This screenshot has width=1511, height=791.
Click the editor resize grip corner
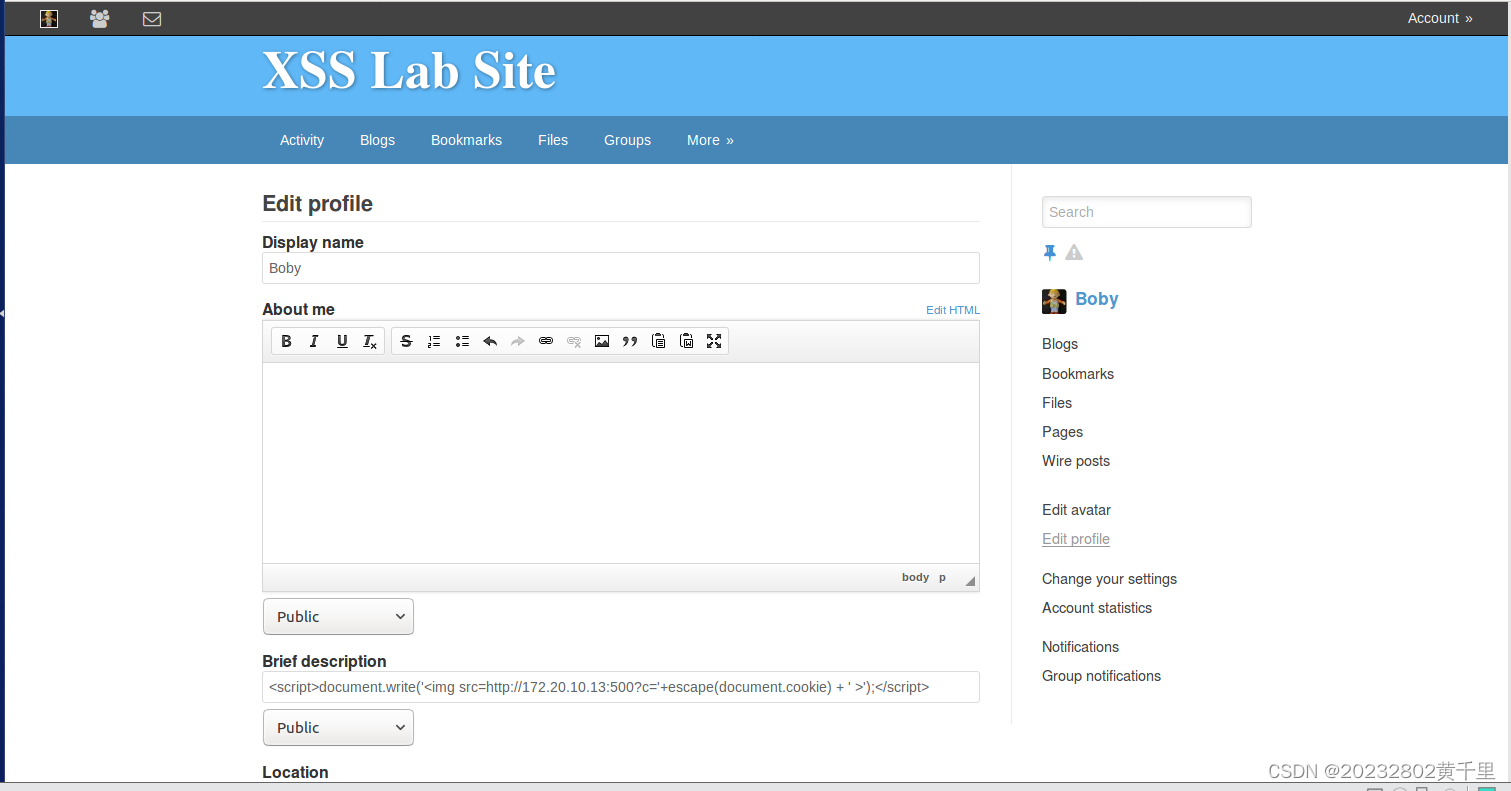click(x=969, y=580)
